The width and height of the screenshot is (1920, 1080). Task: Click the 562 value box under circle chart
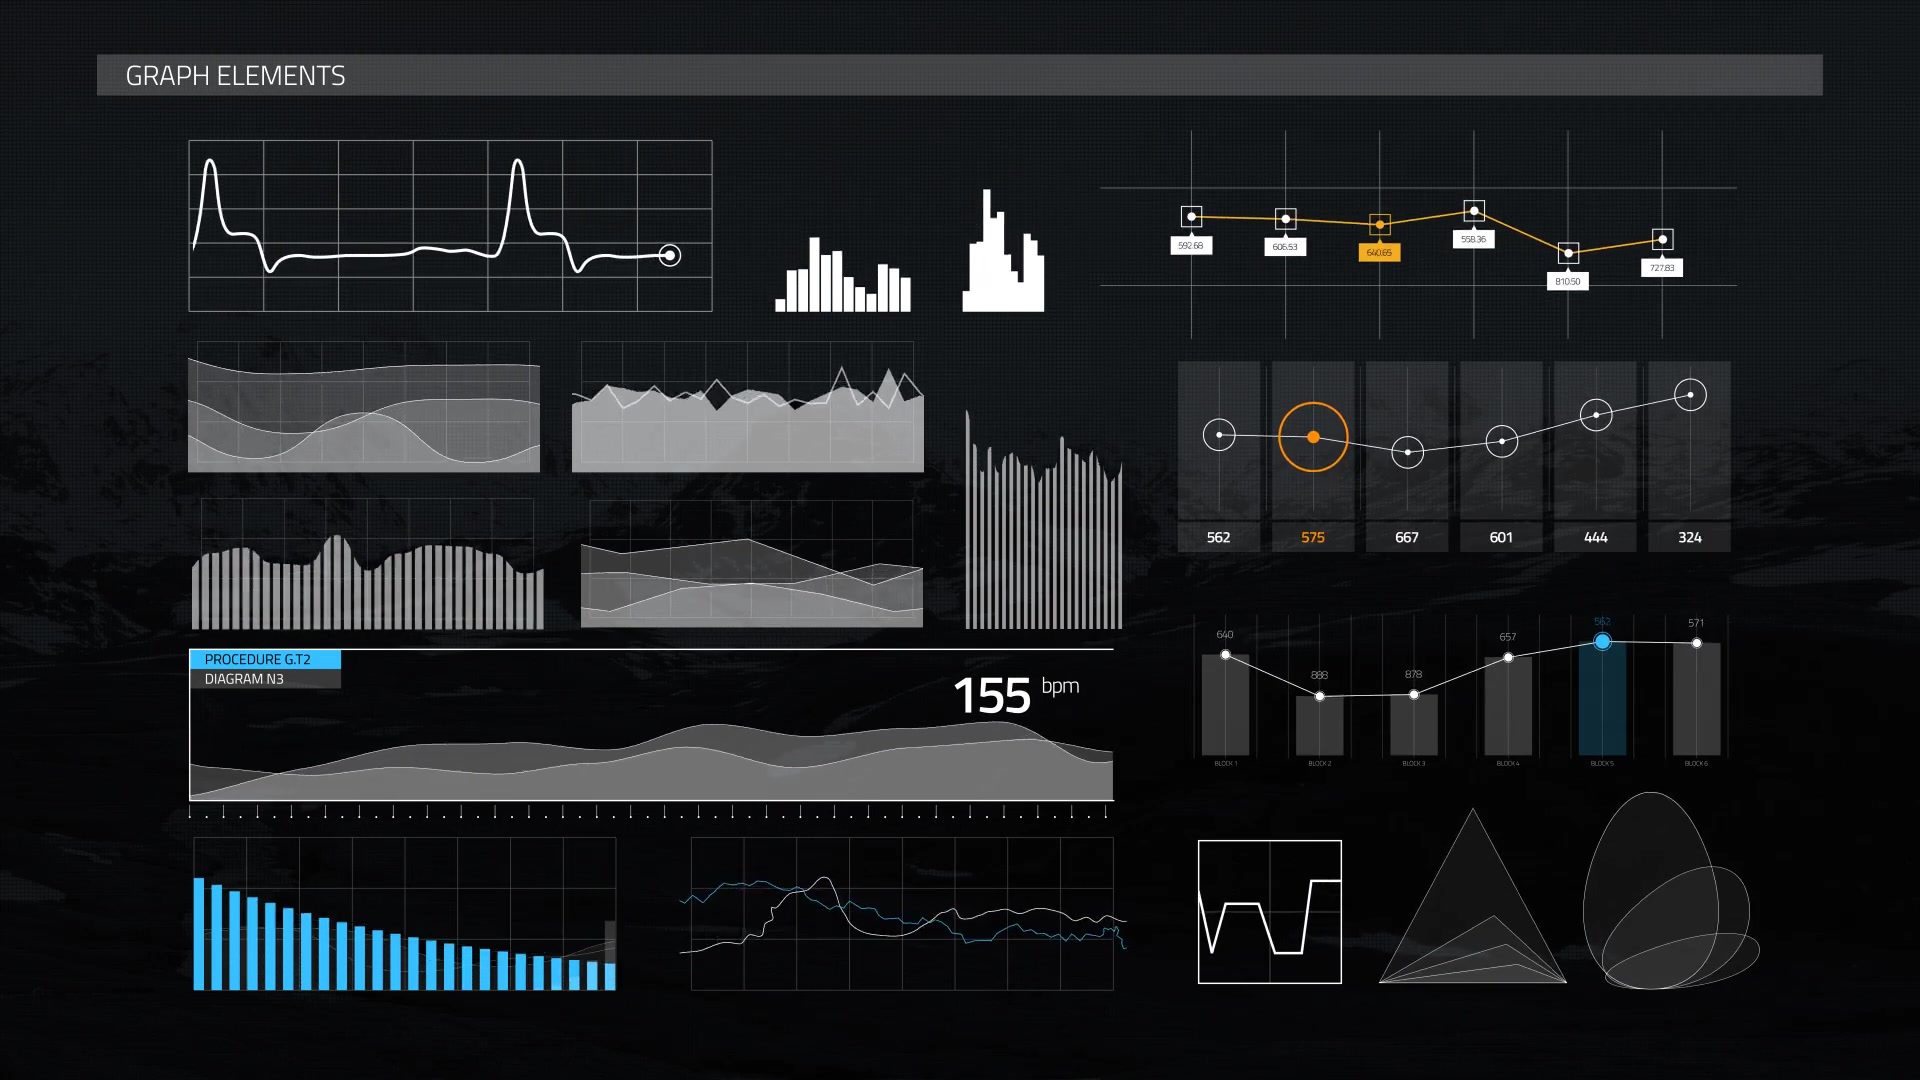(1218, 537)
